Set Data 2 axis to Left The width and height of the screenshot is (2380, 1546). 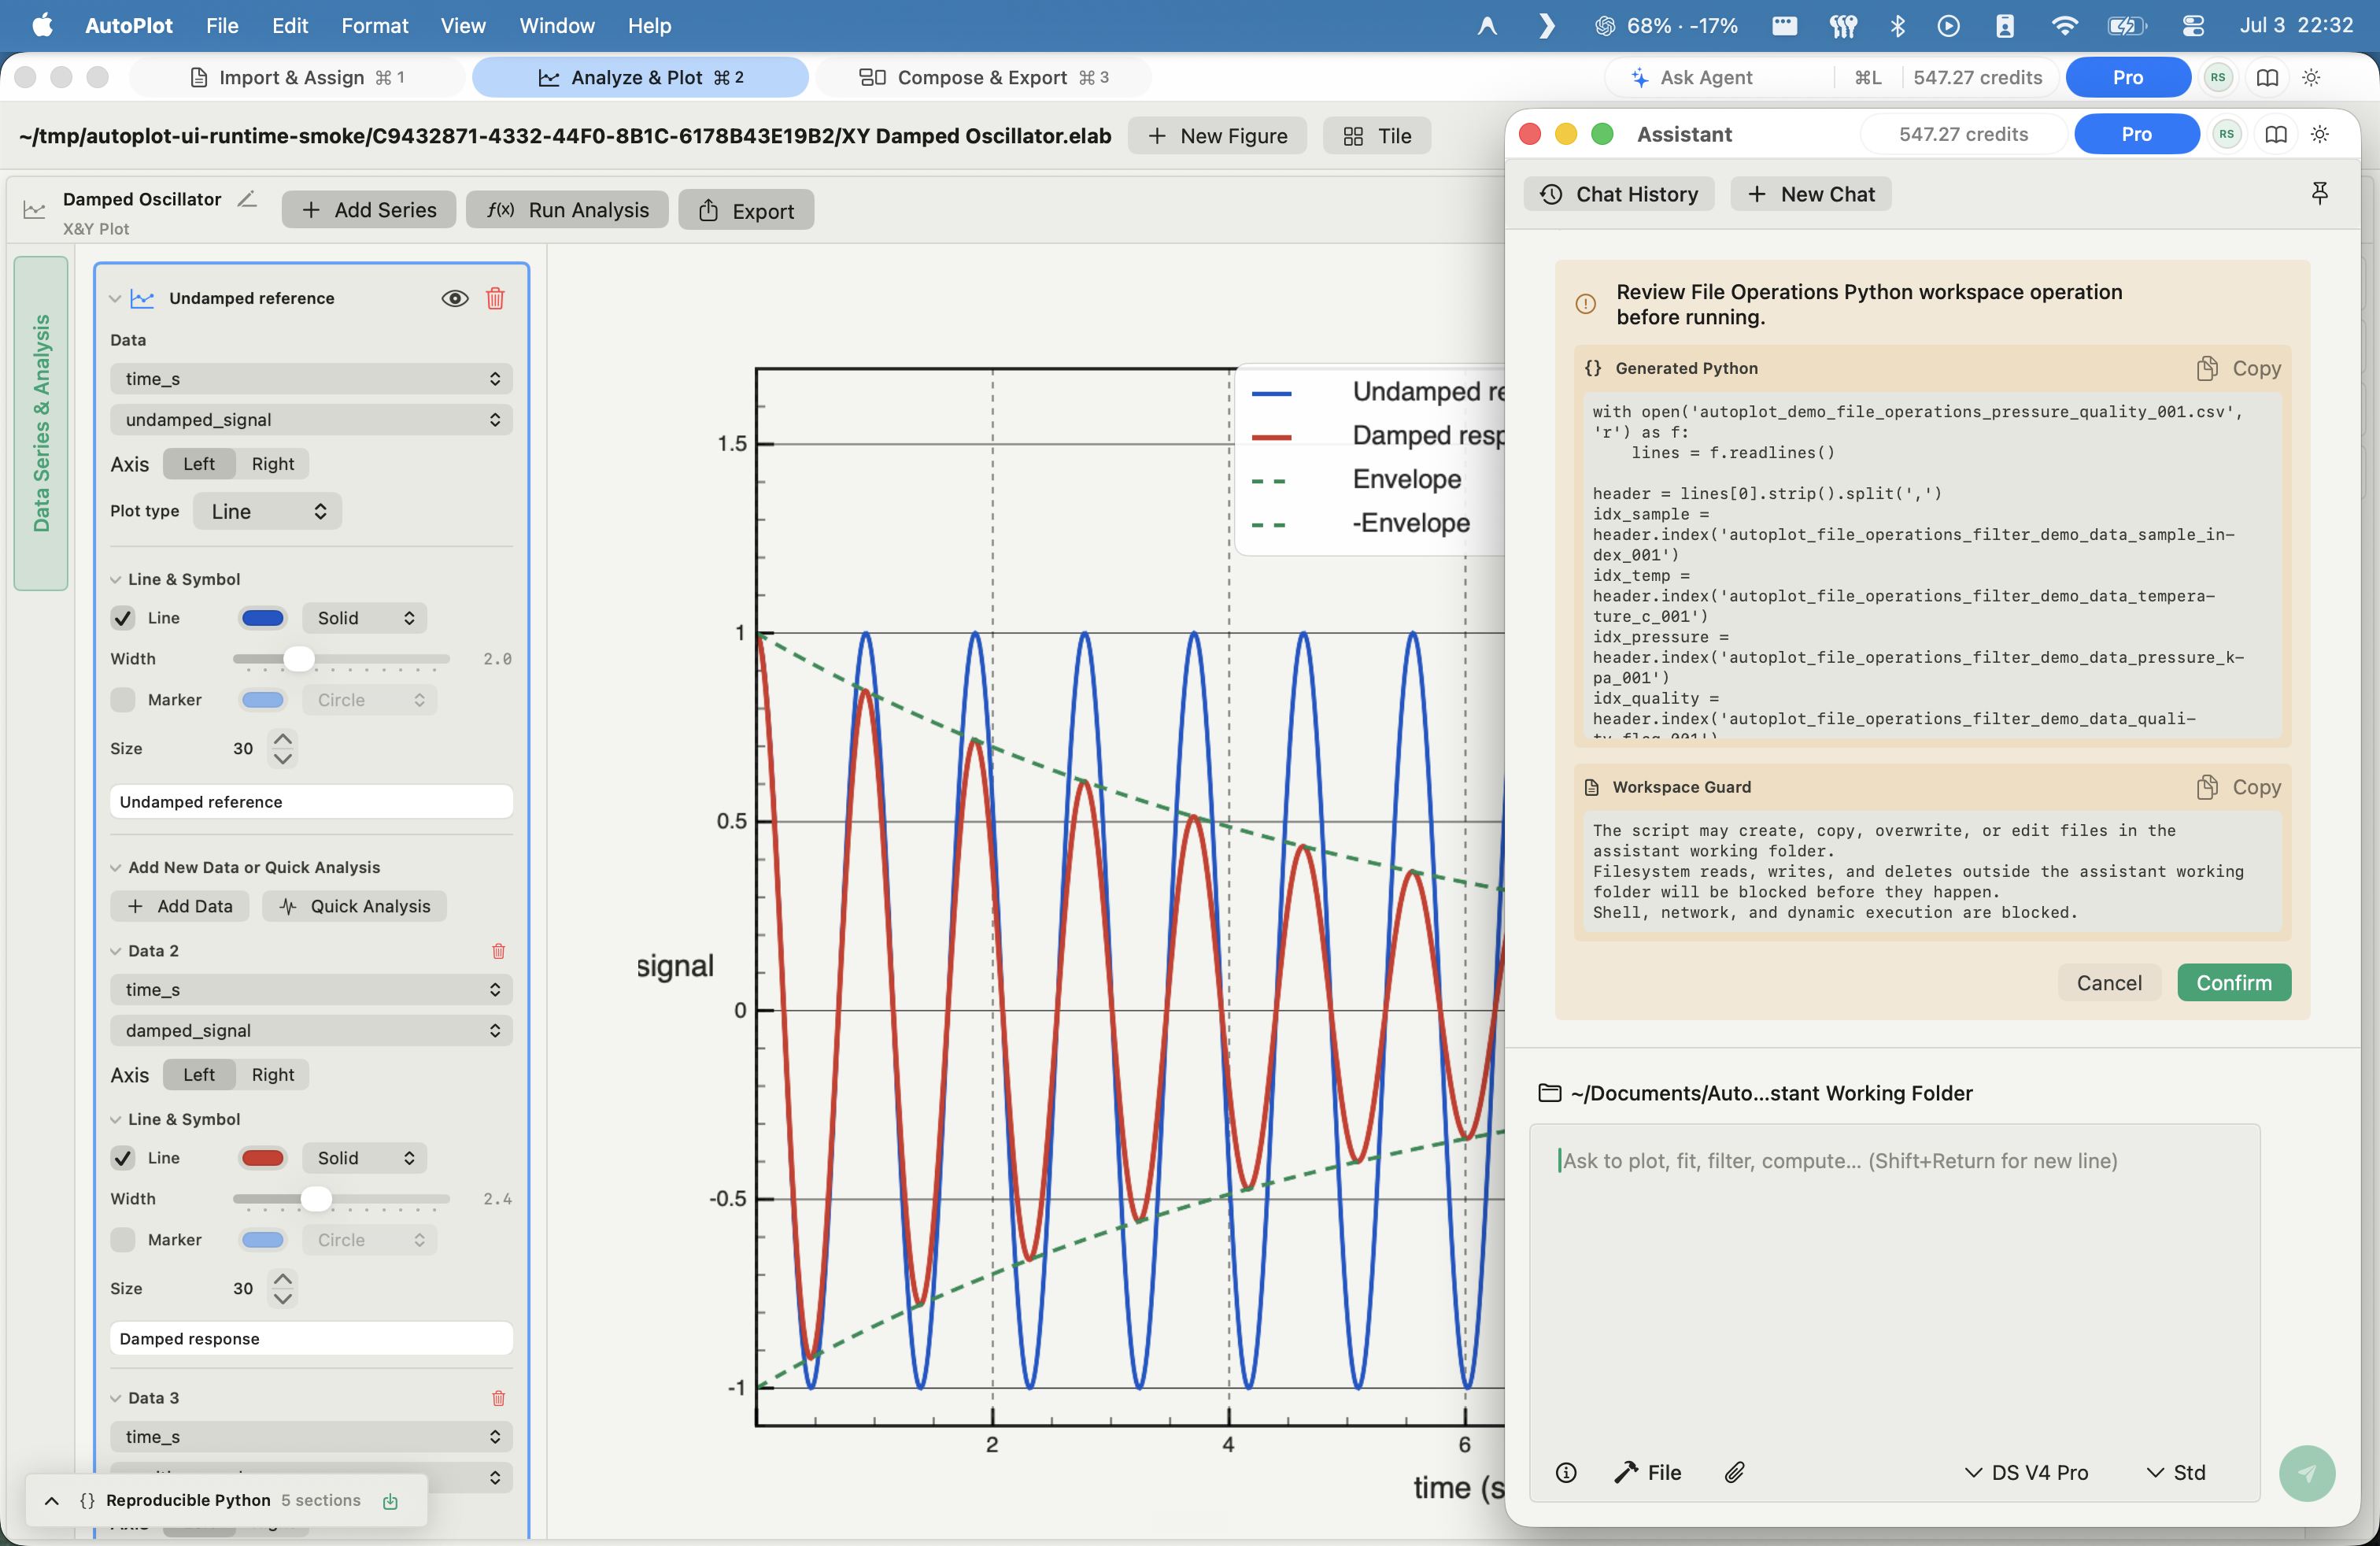[199, 1075]
